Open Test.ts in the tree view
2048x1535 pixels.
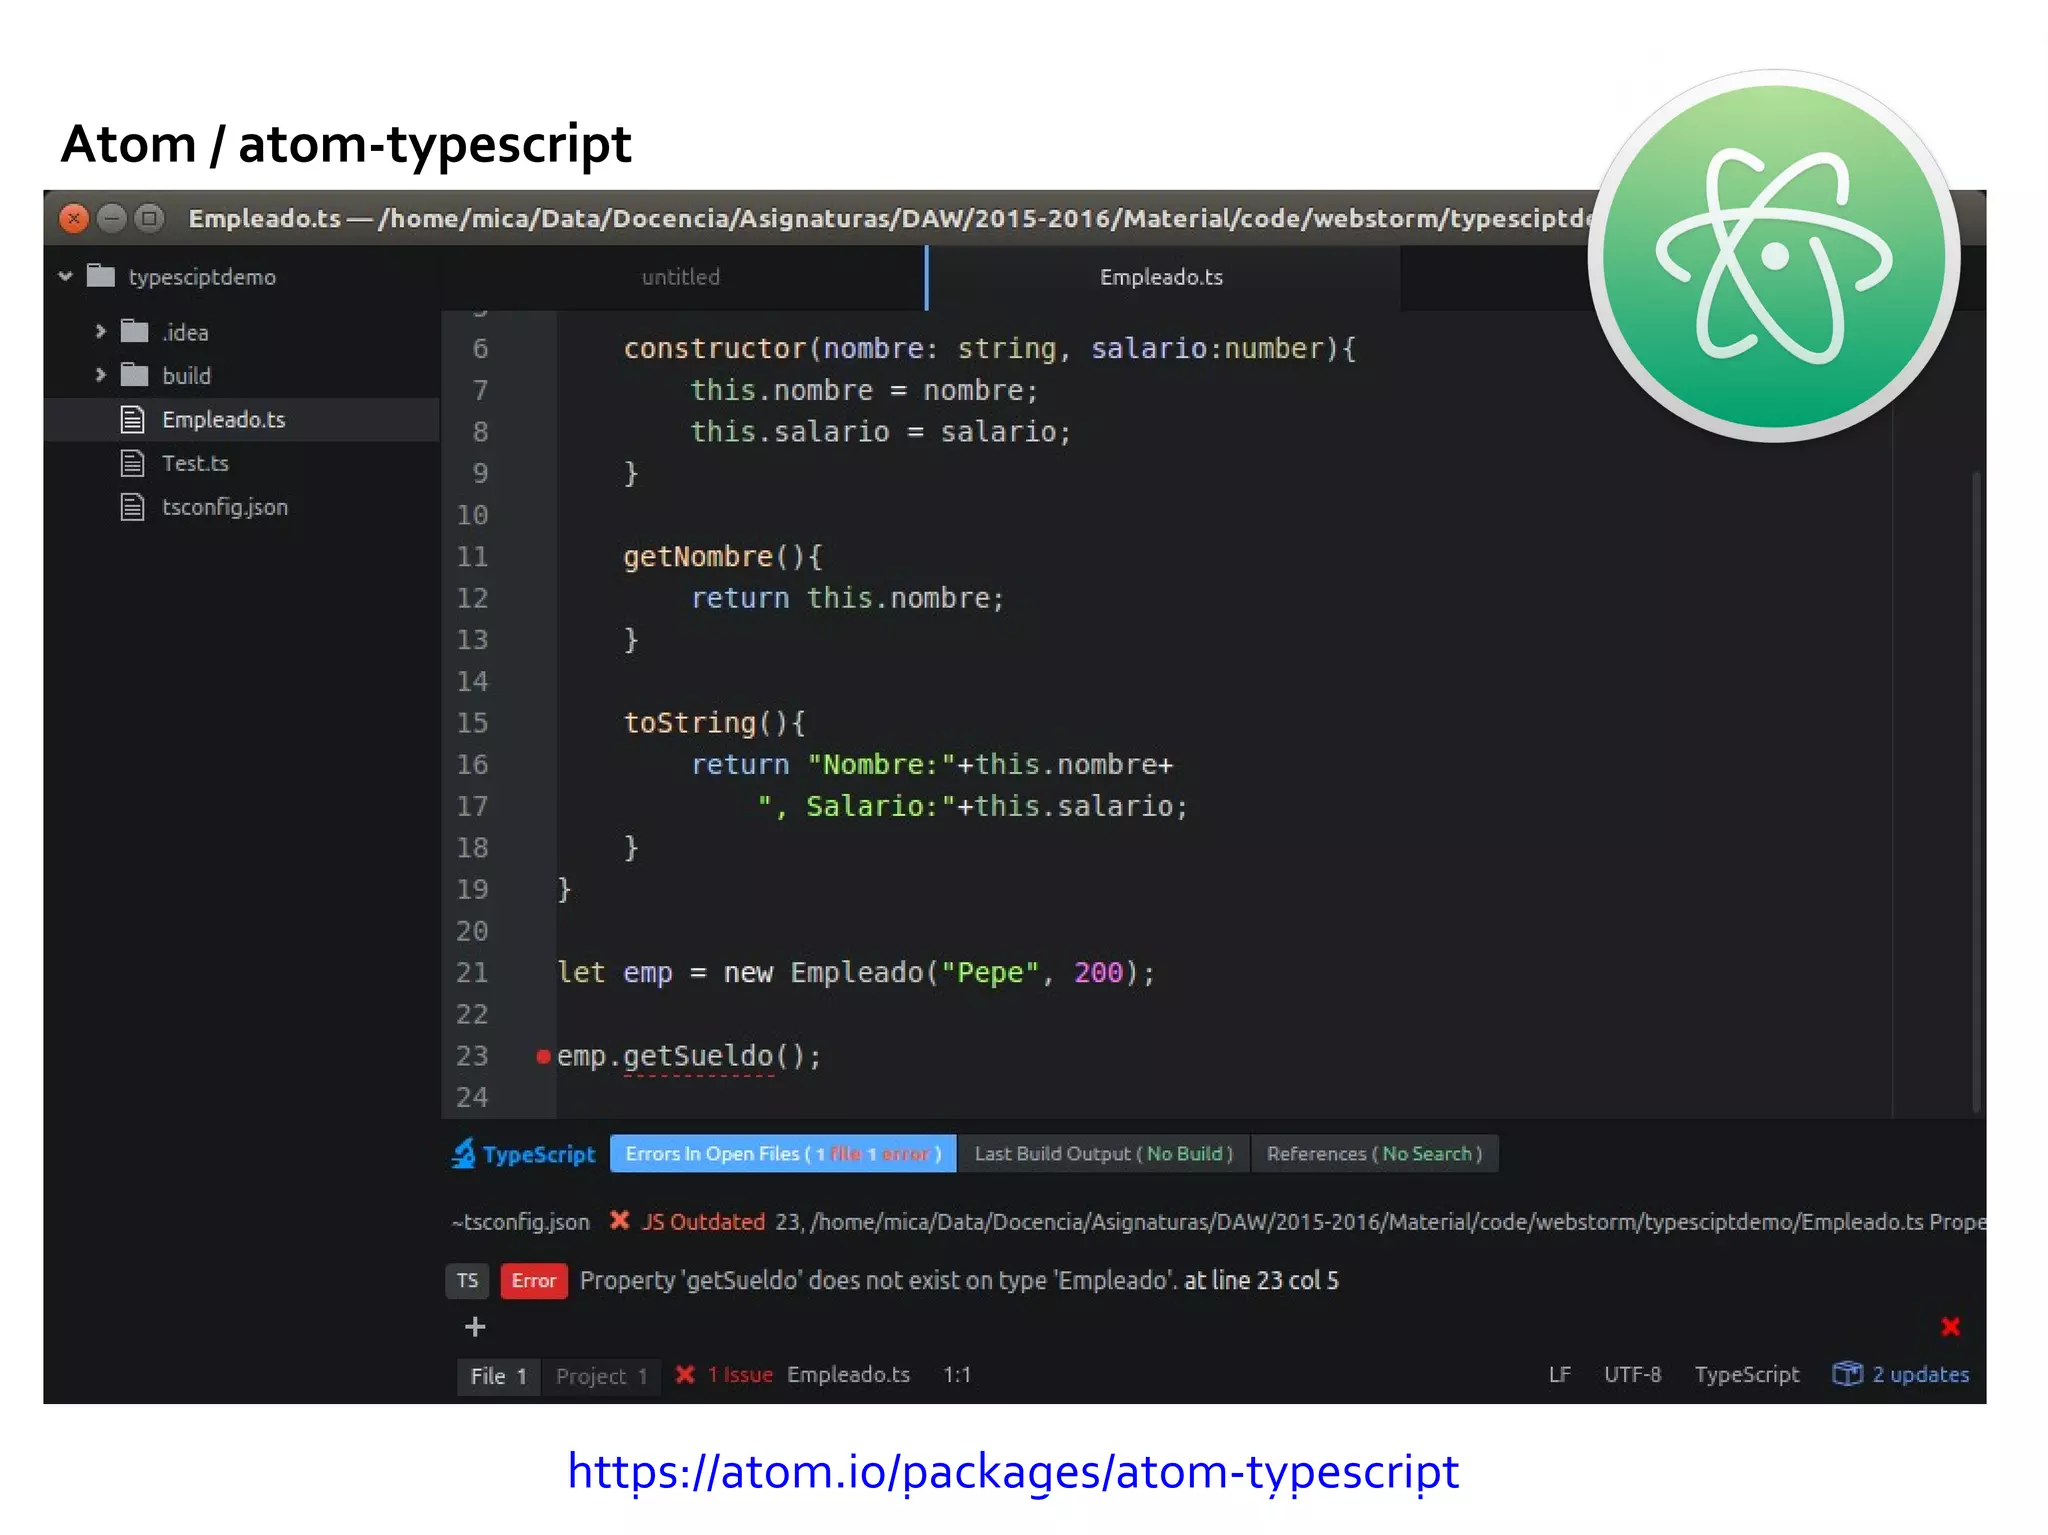196,463
